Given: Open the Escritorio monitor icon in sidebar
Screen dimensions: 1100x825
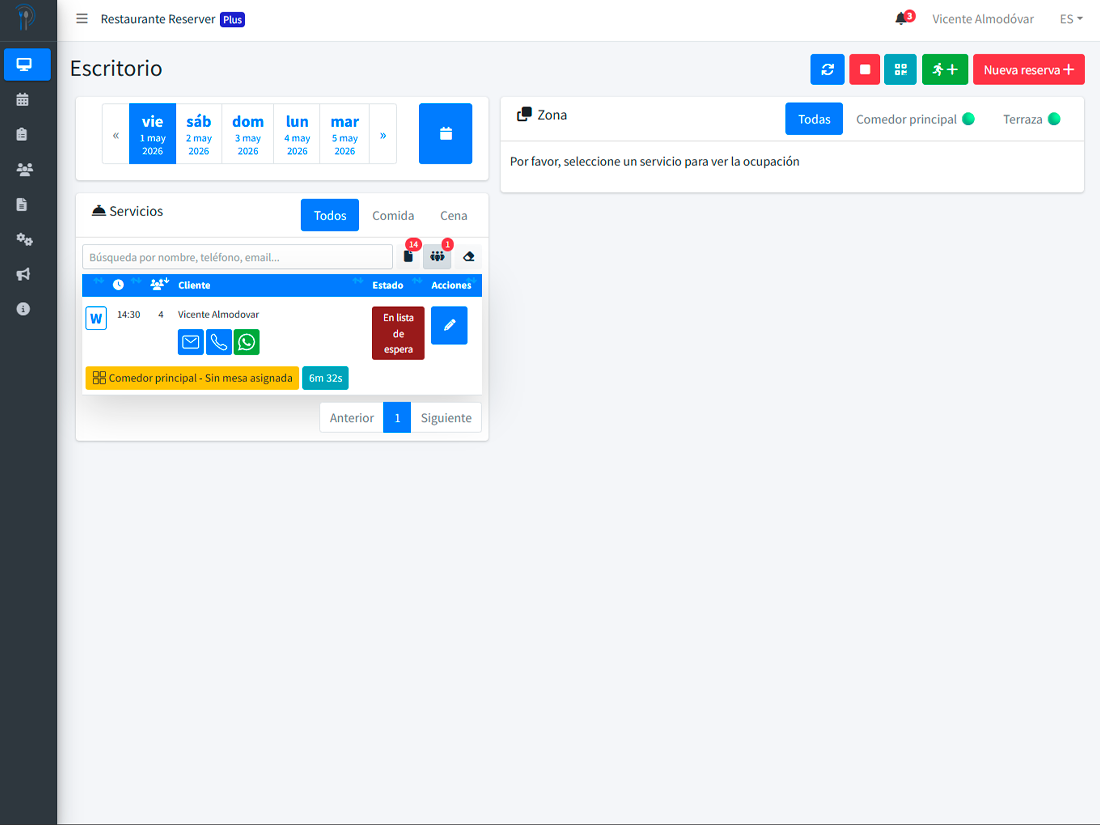Looking at the screenshot, I should tap(27, 65).
